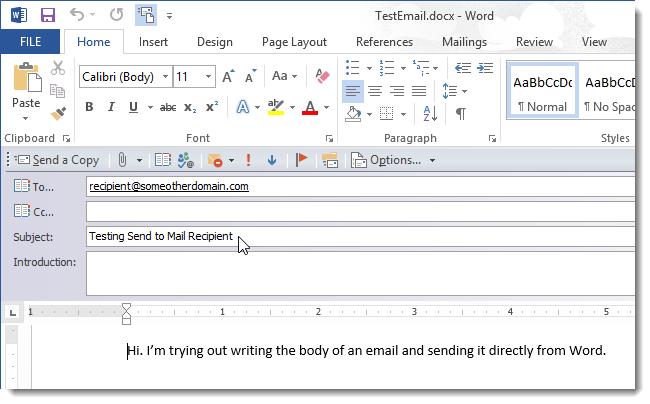Set Low Importance blue down arrow
Image resolution: width=650 pixels, height=404 pixels.
[x=272, y=160]
